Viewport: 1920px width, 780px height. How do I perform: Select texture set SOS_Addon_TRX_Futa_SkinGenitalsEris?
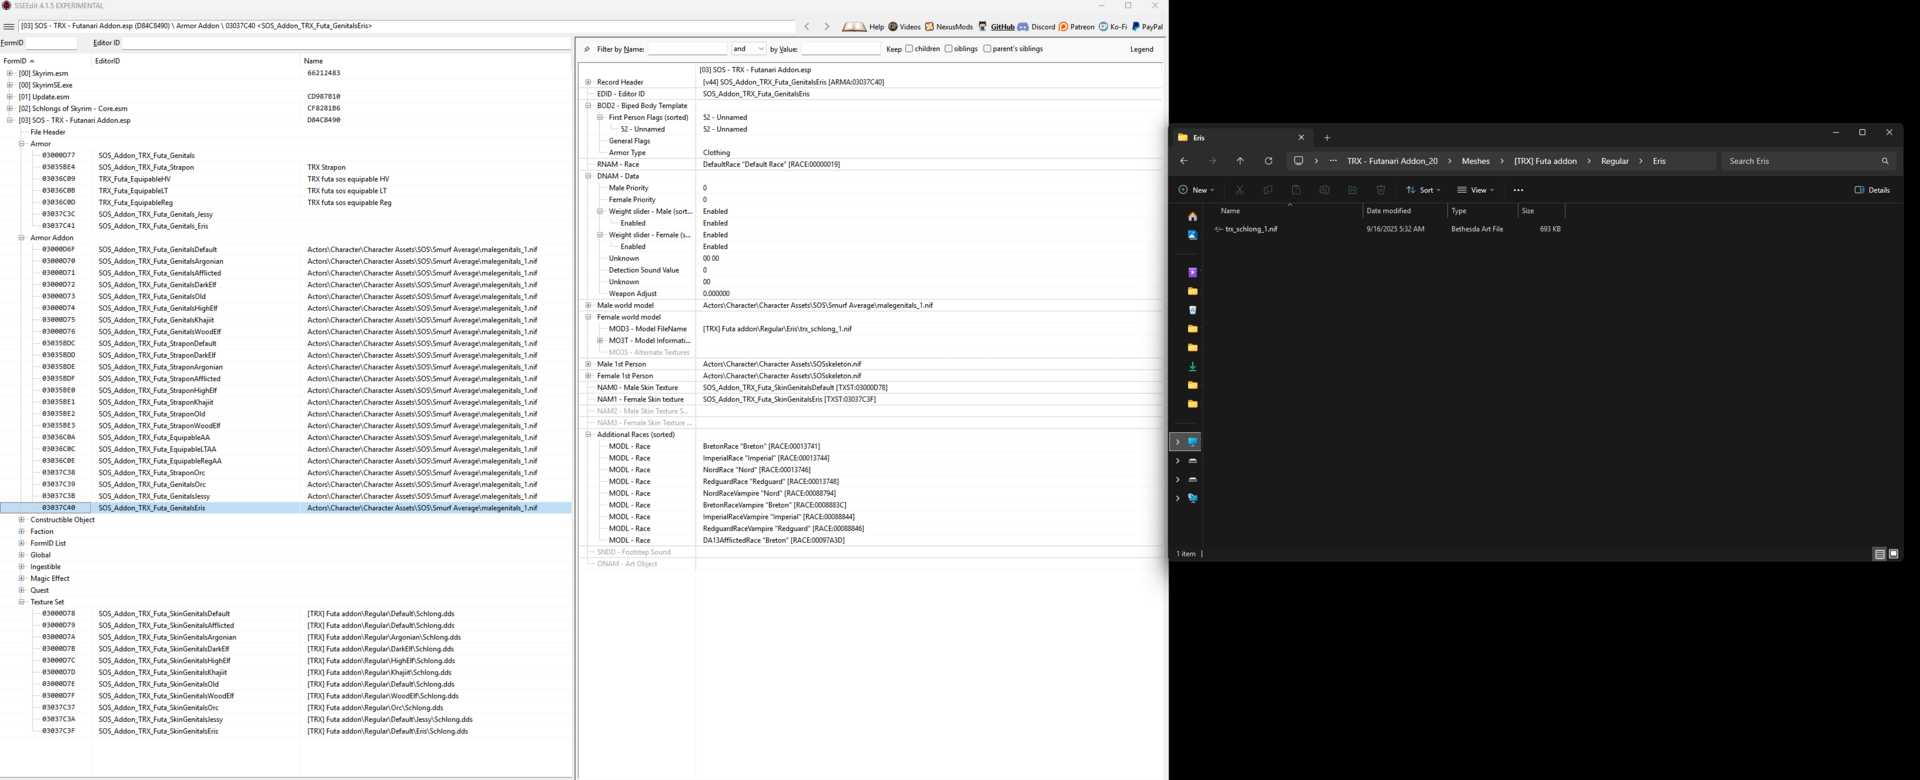158,731
